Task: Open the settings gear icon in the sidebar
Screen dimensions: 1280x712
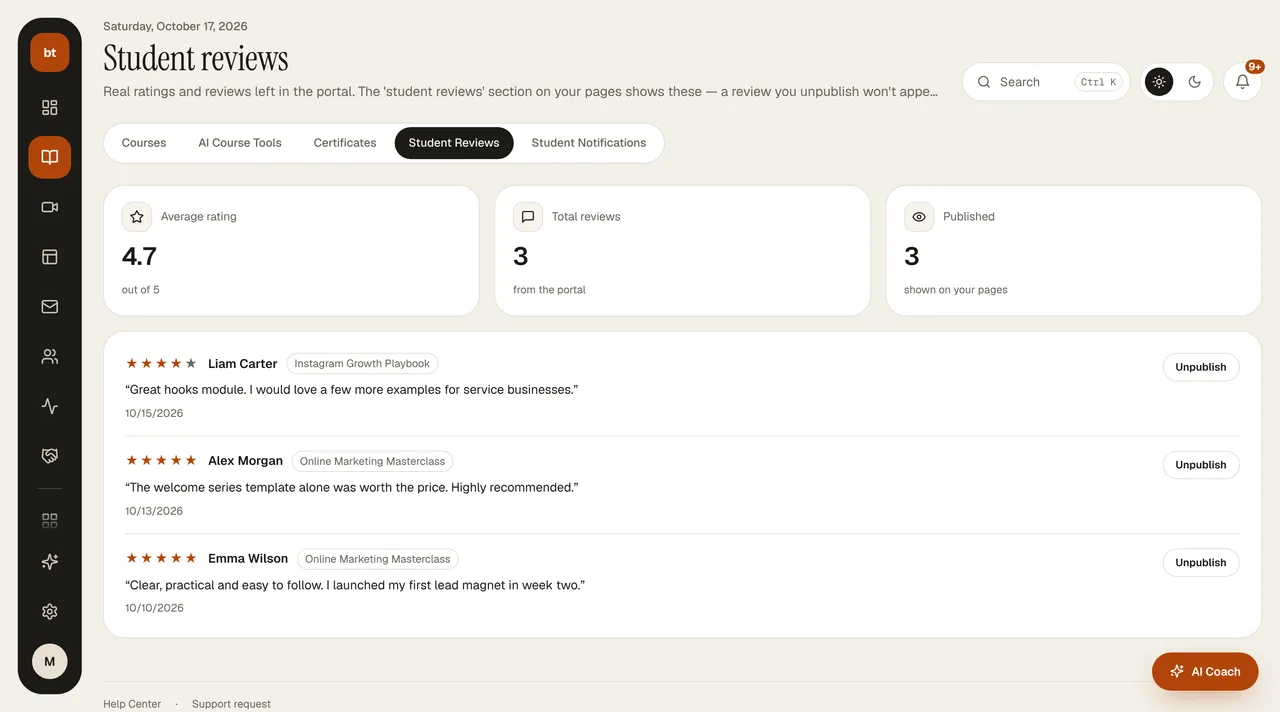Action: (x=50, y=612)
